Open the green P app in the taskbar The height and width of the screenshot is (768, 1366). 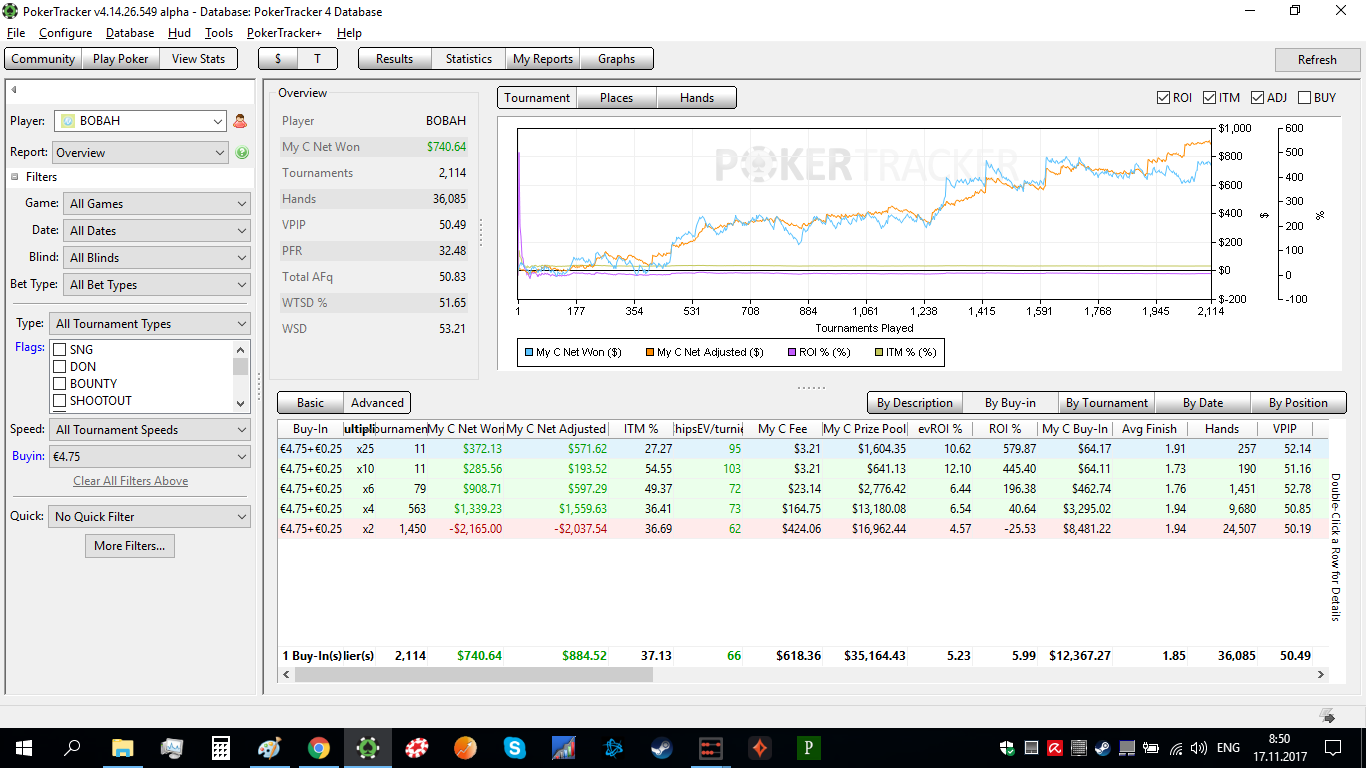click(x=809, y=747)
